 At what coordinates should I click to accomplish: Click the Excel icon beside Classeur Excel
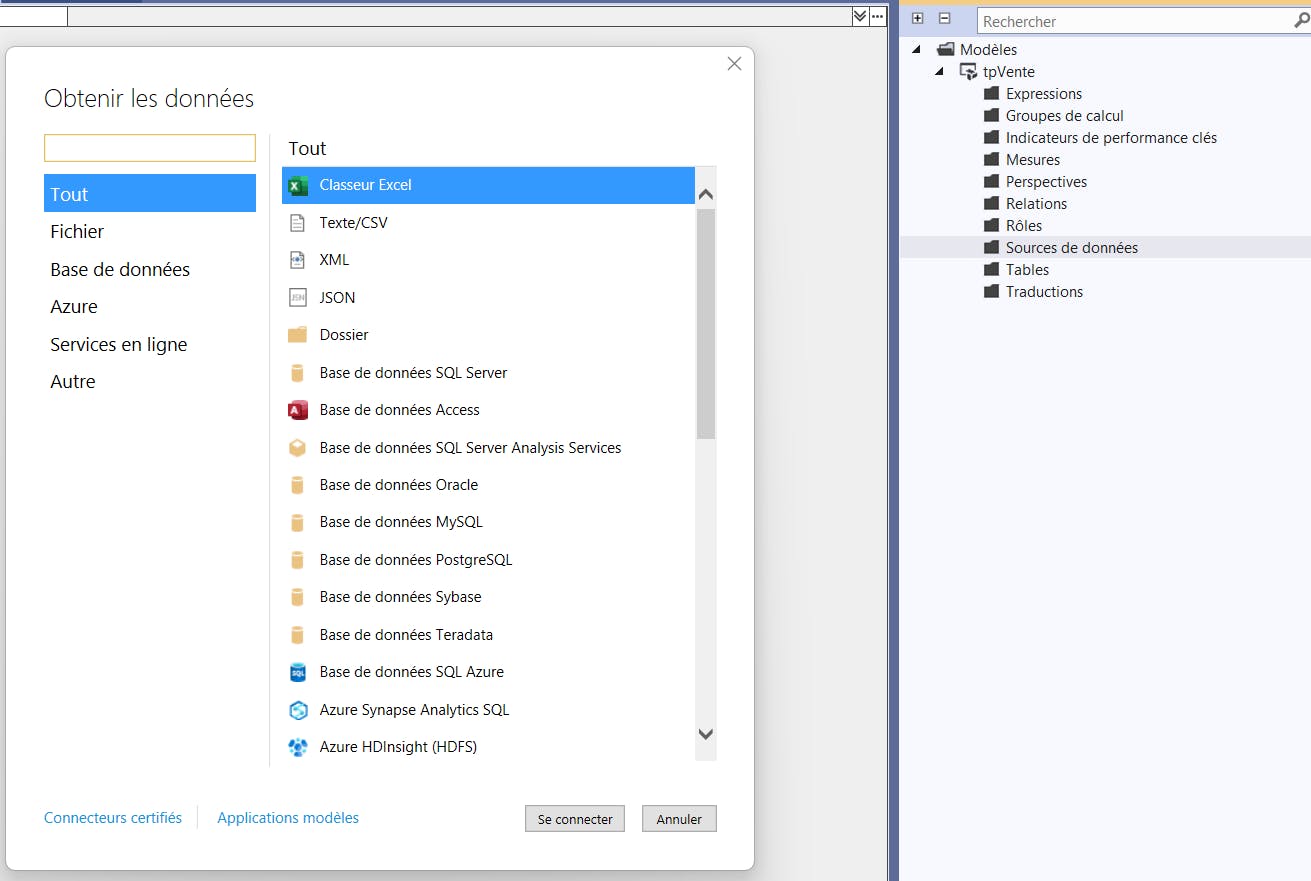(x=297, y=186)
